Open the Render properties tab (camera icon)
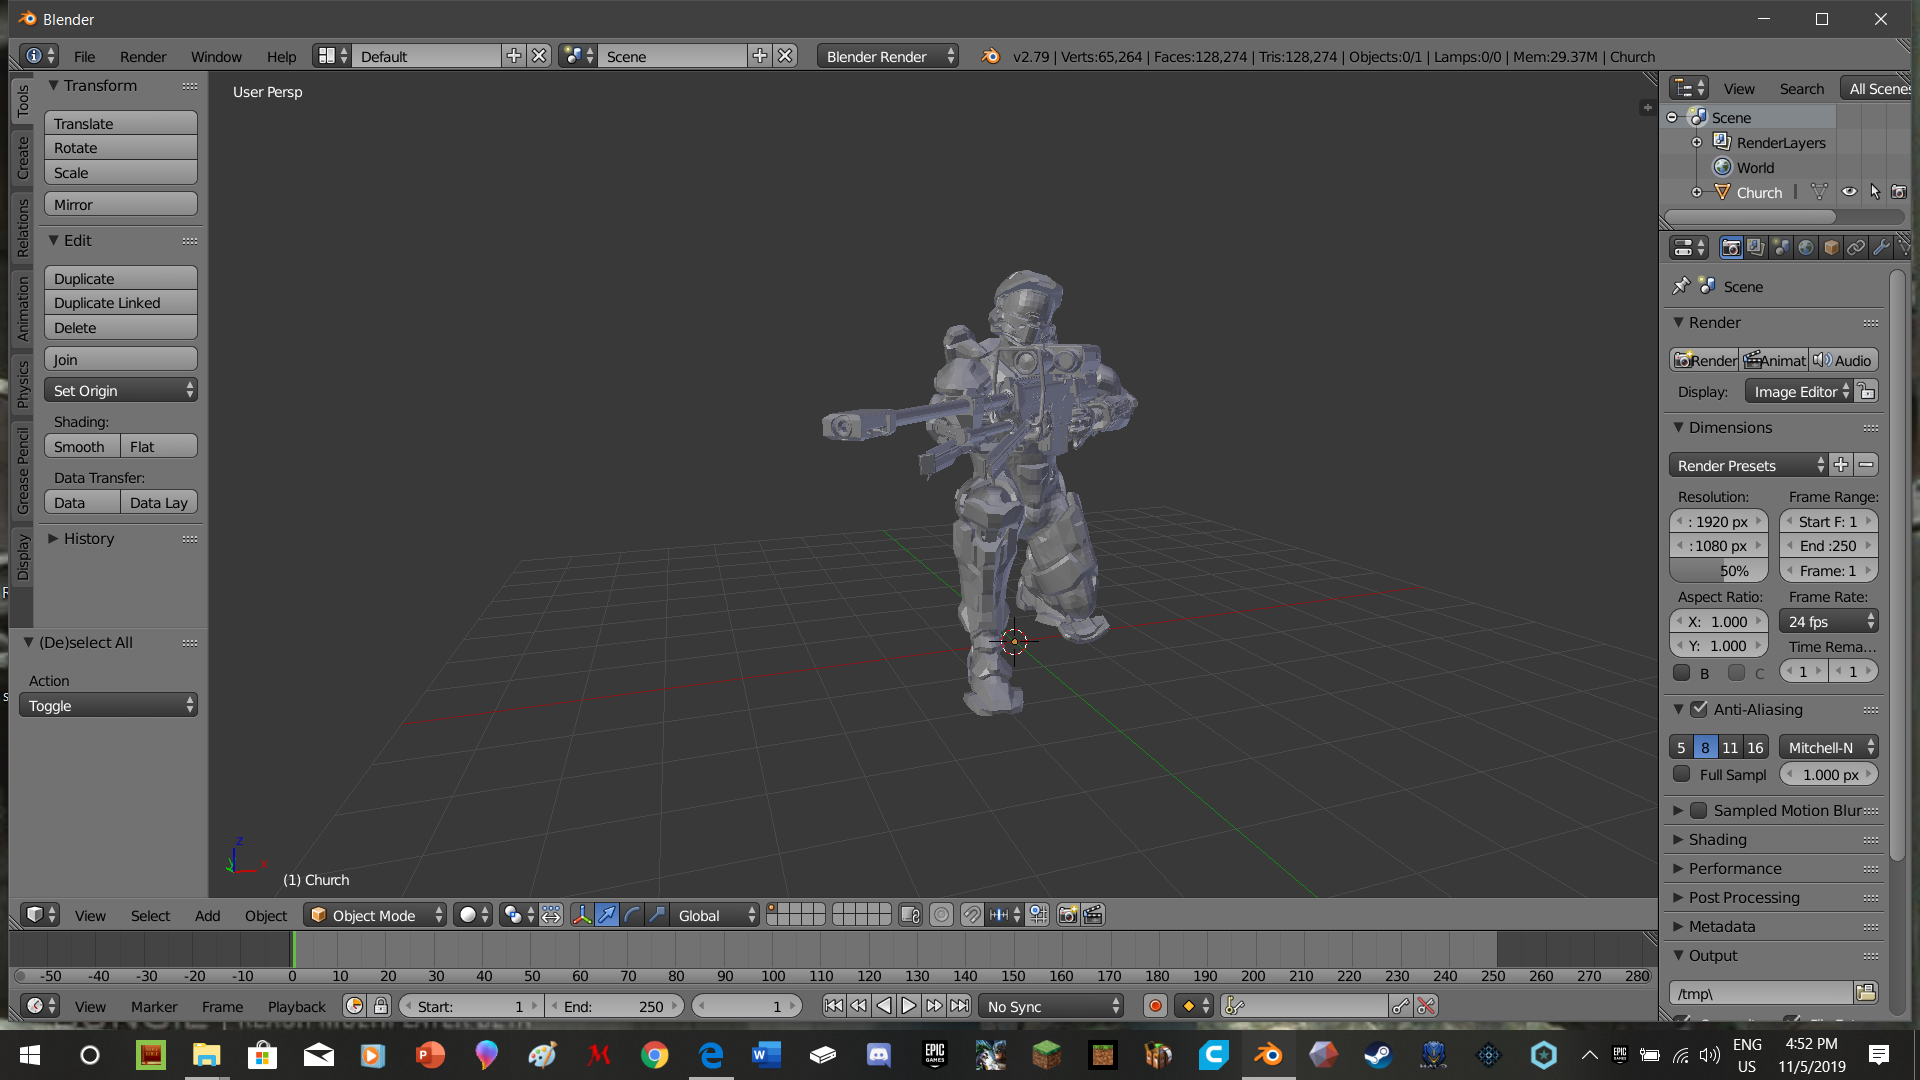This screenshot has width=1920, height=1080. [x=1731, y=247]
